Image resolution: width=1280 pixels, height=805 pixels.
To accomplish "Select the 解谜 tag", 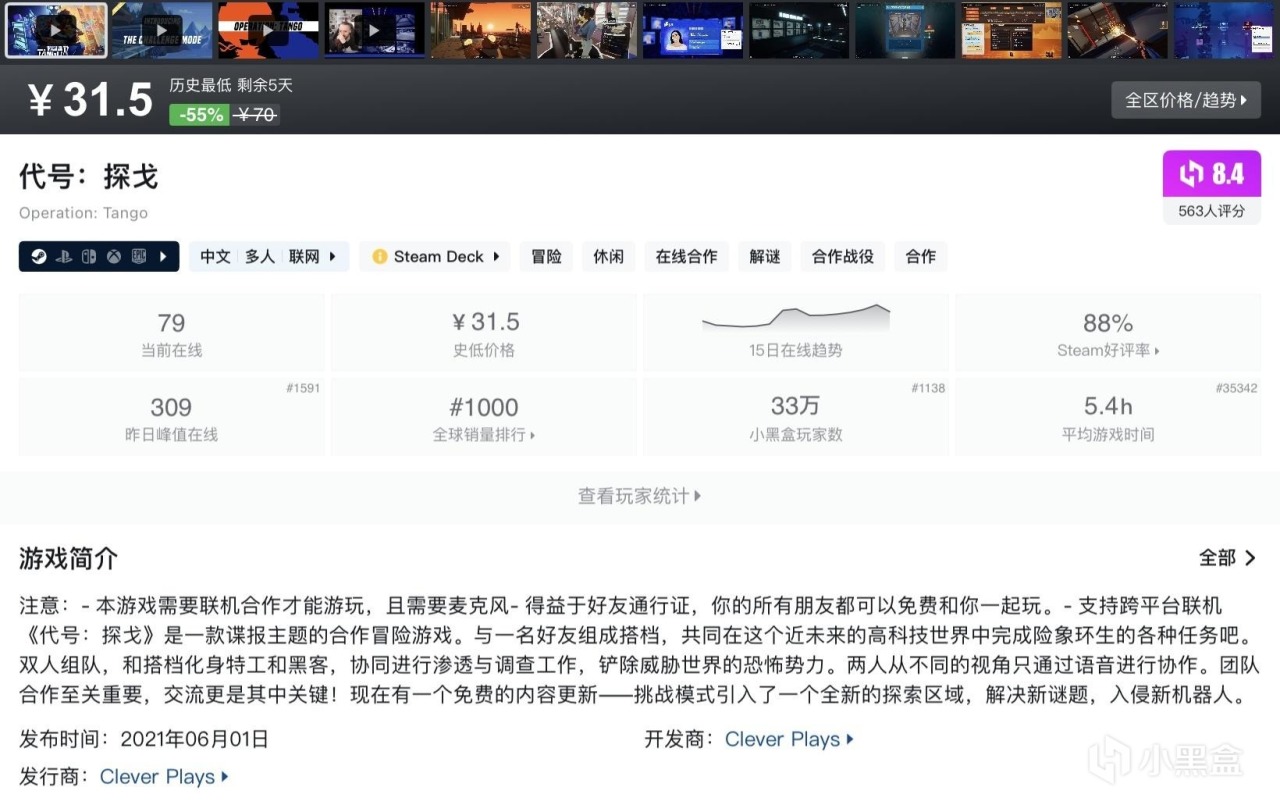I will tap(765, 257).
